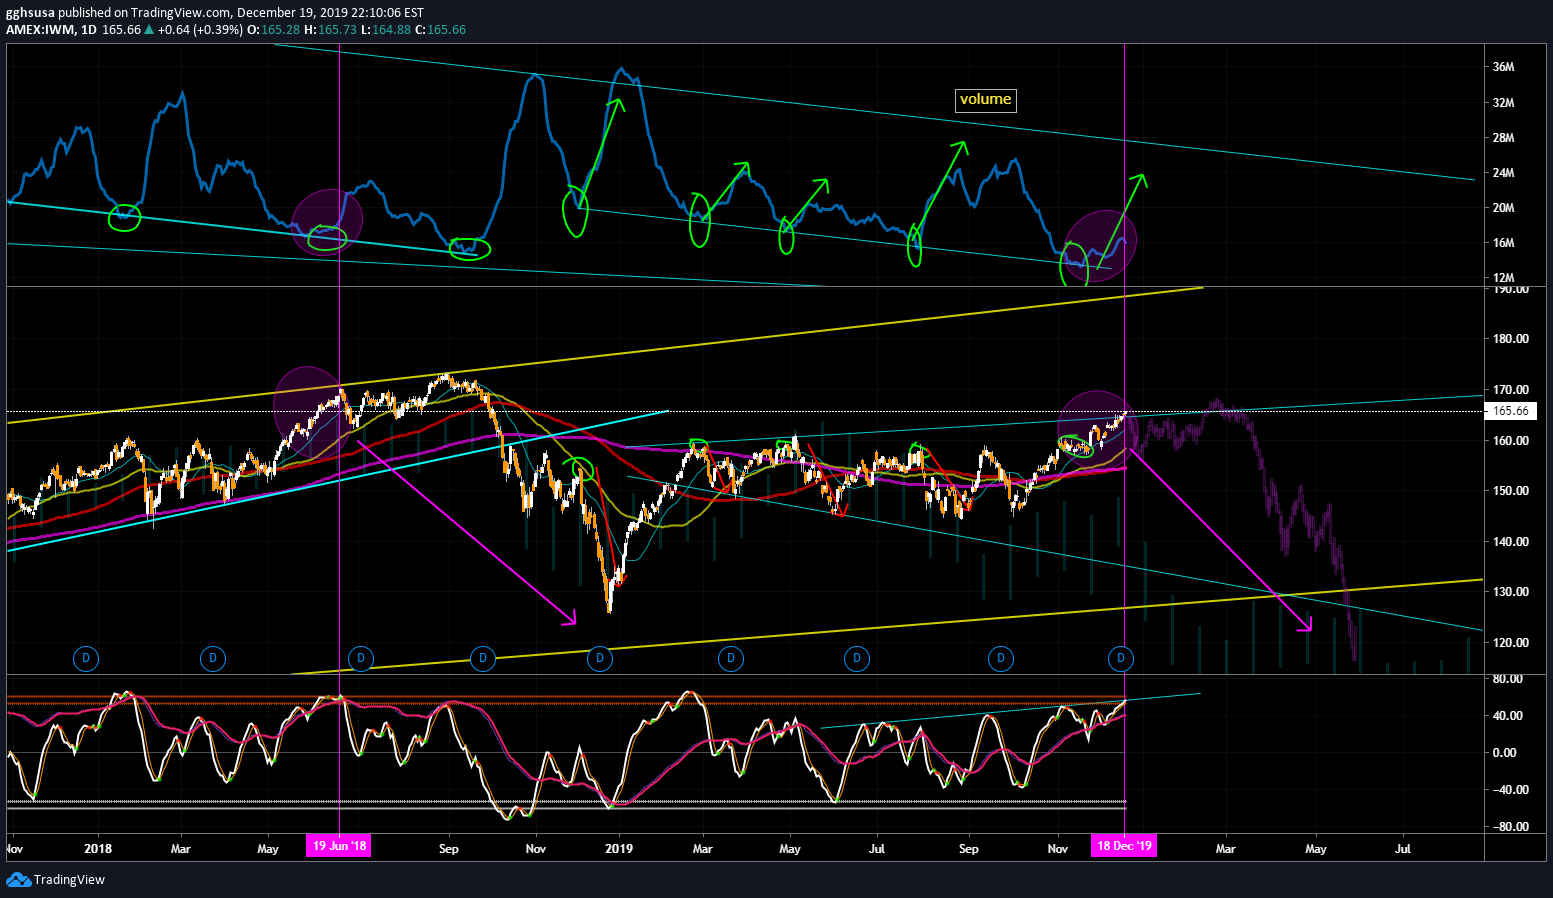Click the +0.64 (+0.39%) change value
The height and width of the screenshot is (898, 1553).
coord(200,30)
